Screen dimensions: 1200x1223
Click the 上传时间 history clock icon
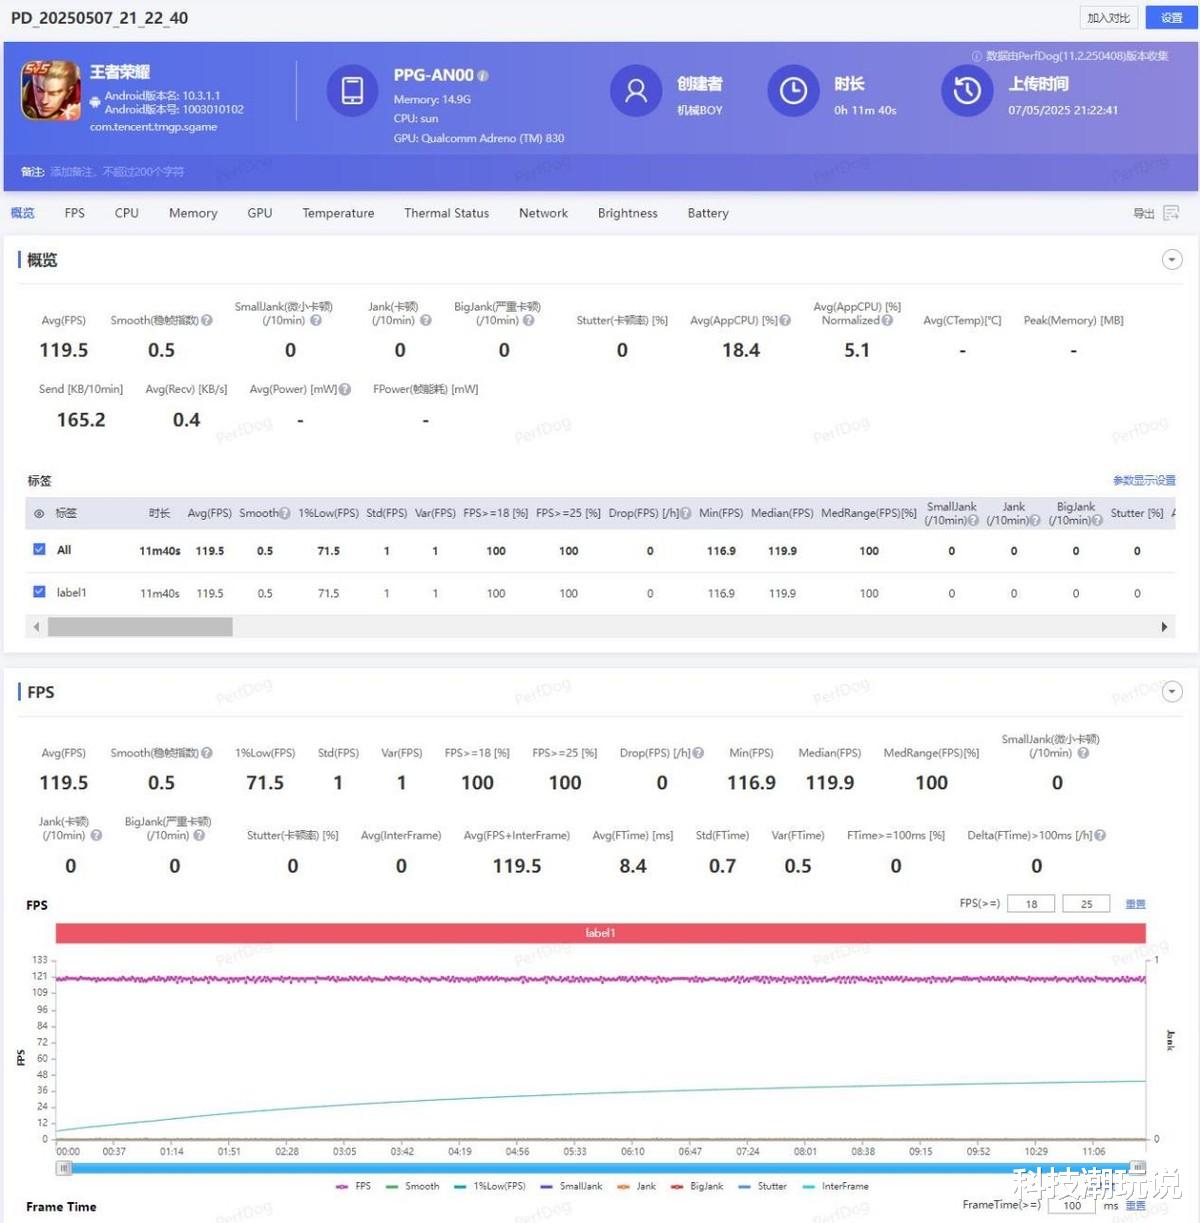[967, 91]
